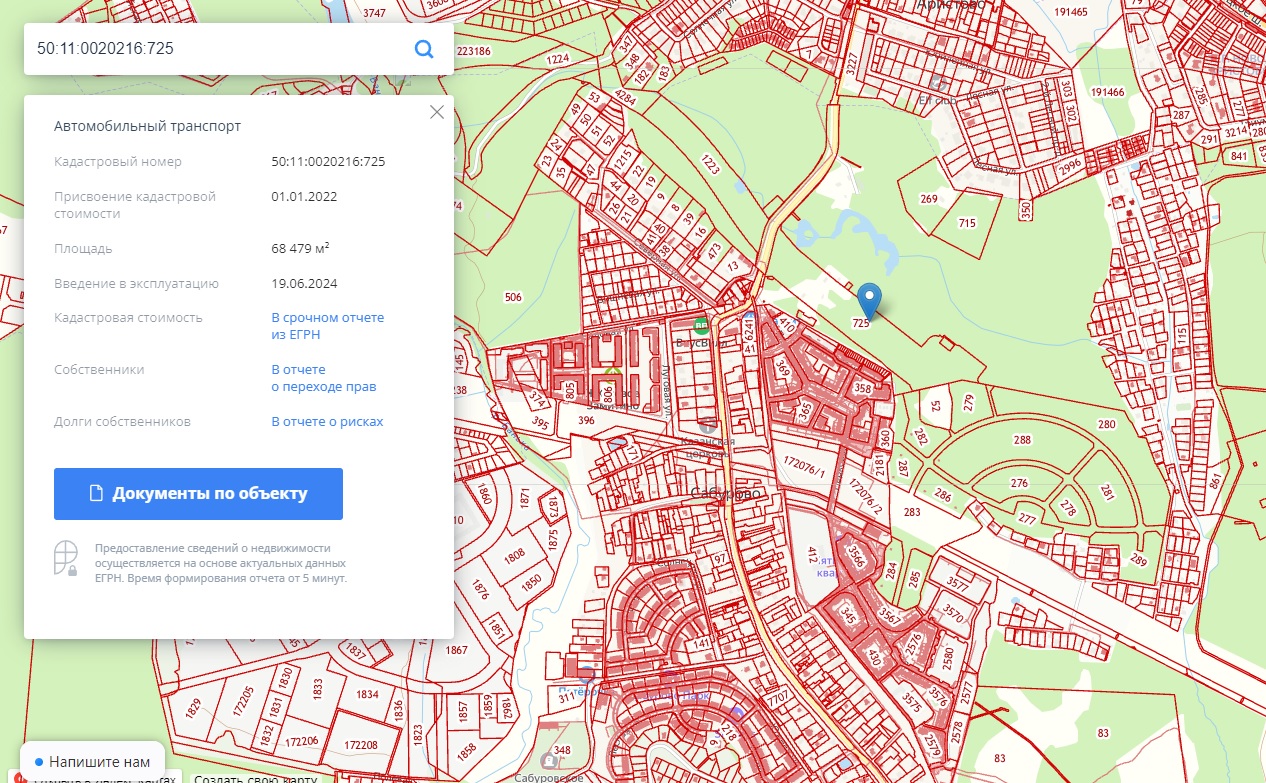Open the 'Напишите нам' chat widget

(x=93, y=761)
